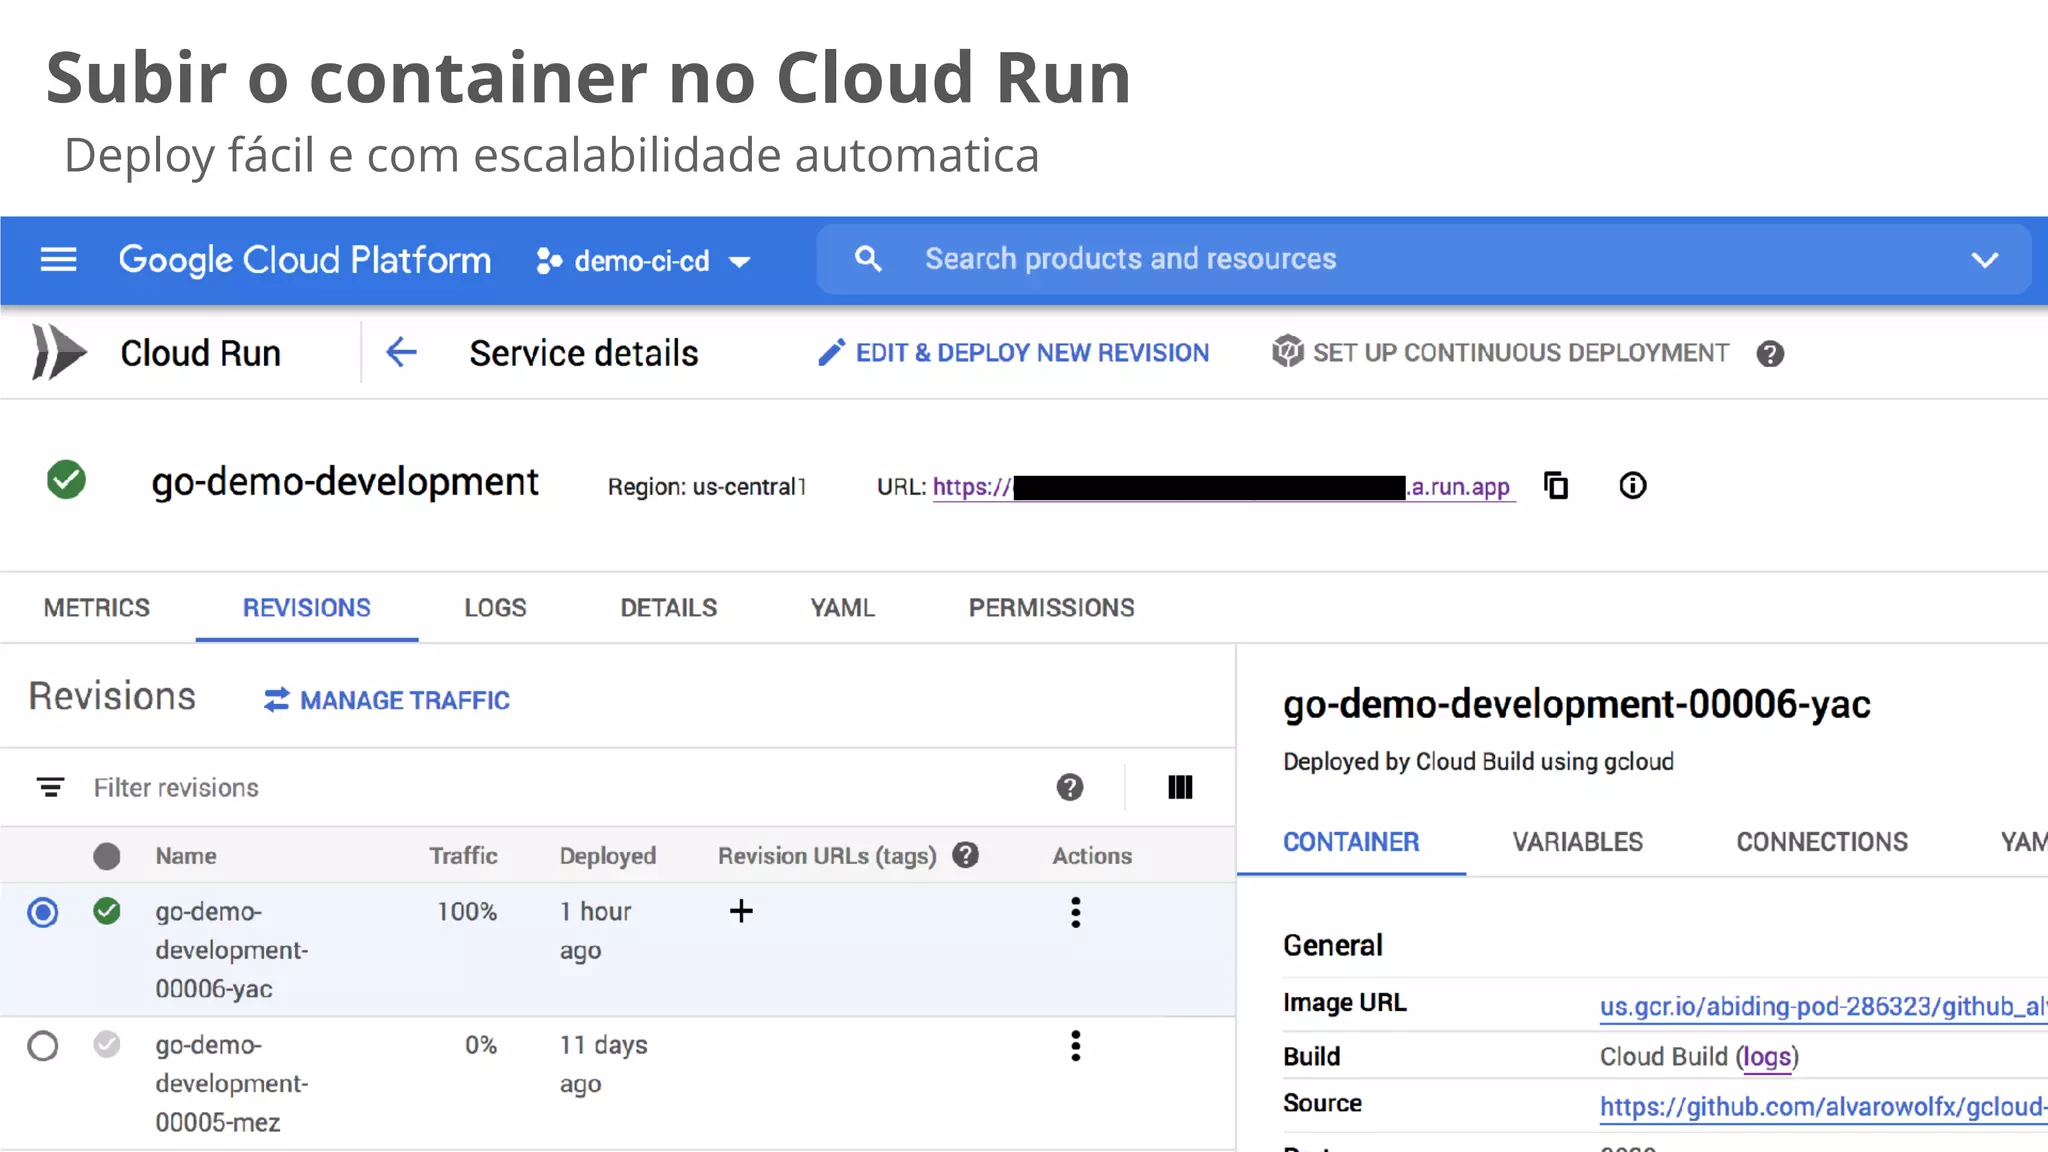Open the Permissions tab

click(1052, 608)
